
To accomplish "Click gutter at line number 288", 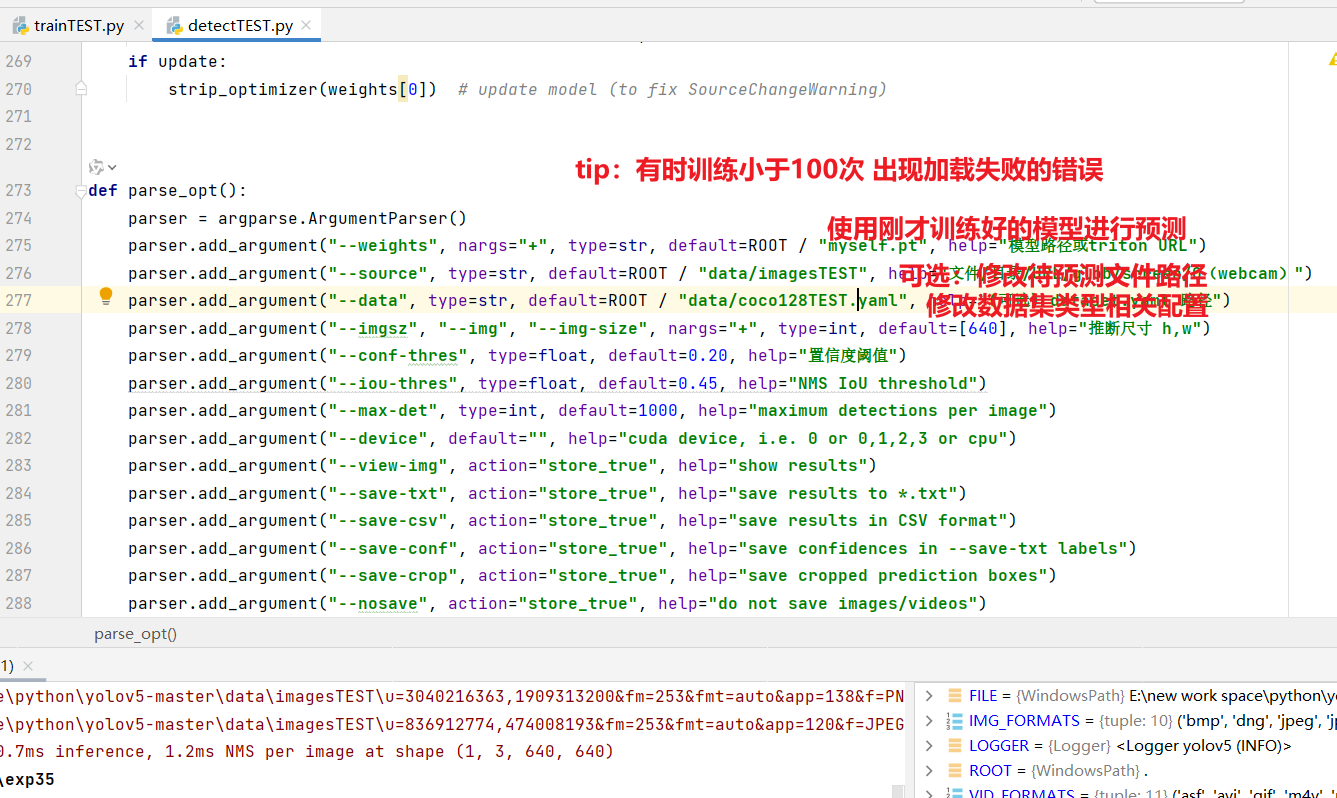I will pos(19,603).
